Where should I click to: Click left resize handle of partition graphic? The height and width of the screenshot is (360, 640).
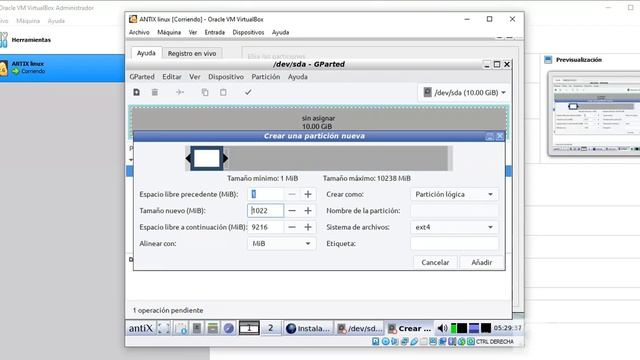(x=188, y=158)
